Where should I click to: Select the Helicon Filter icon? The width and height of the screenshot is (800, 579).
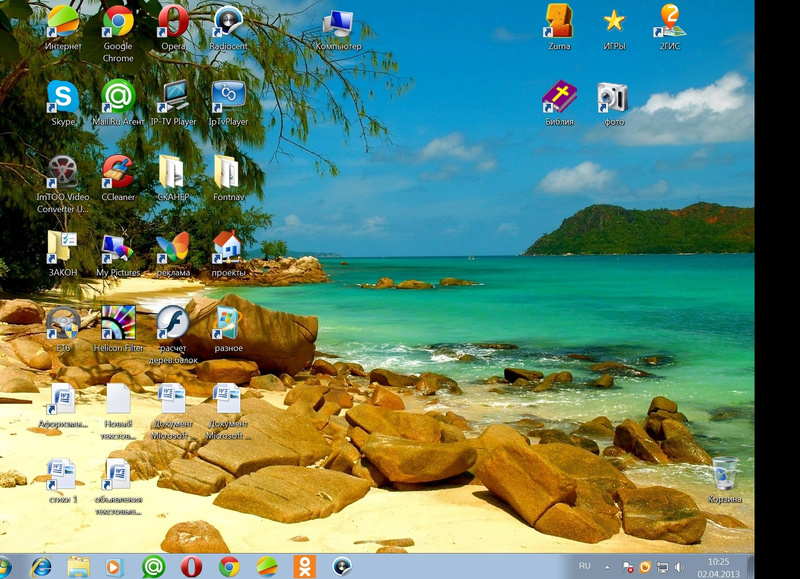pyautogui.click(x=119, y=323)
